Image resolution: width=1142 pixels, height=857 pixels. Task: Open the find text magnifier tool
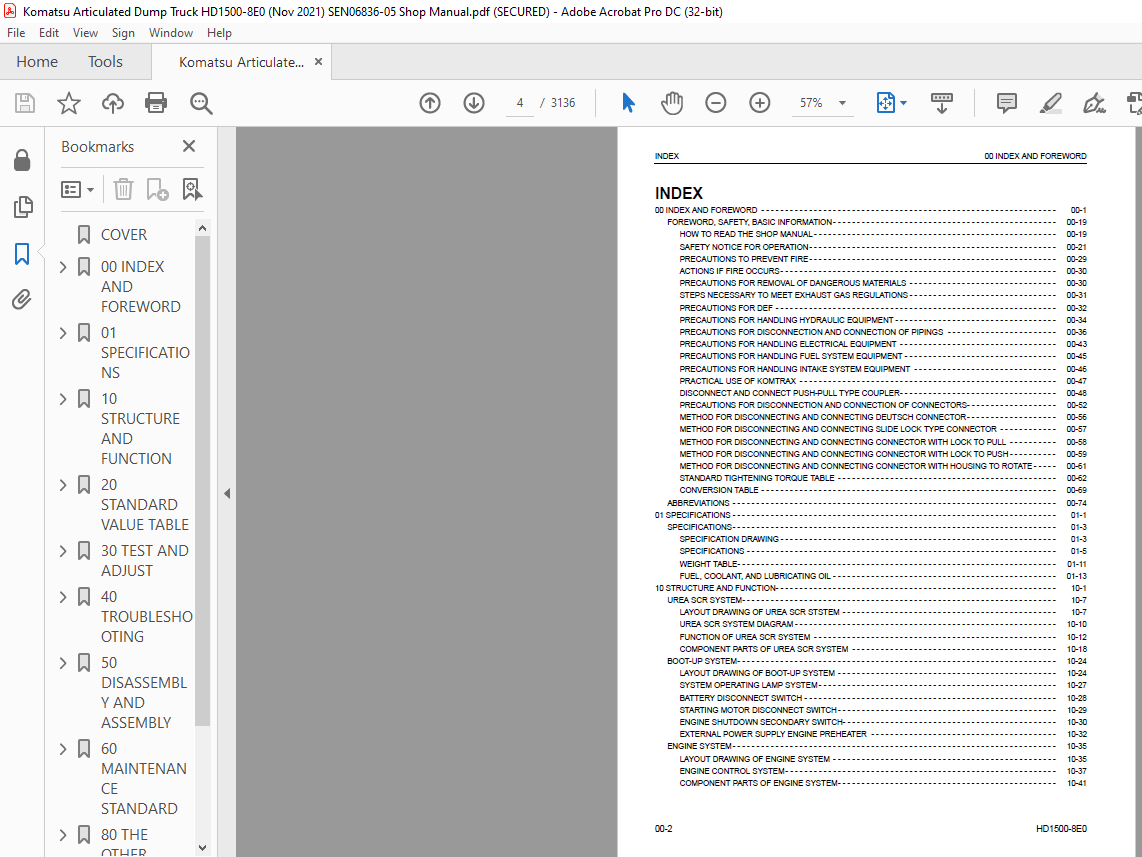pos(201,103)
